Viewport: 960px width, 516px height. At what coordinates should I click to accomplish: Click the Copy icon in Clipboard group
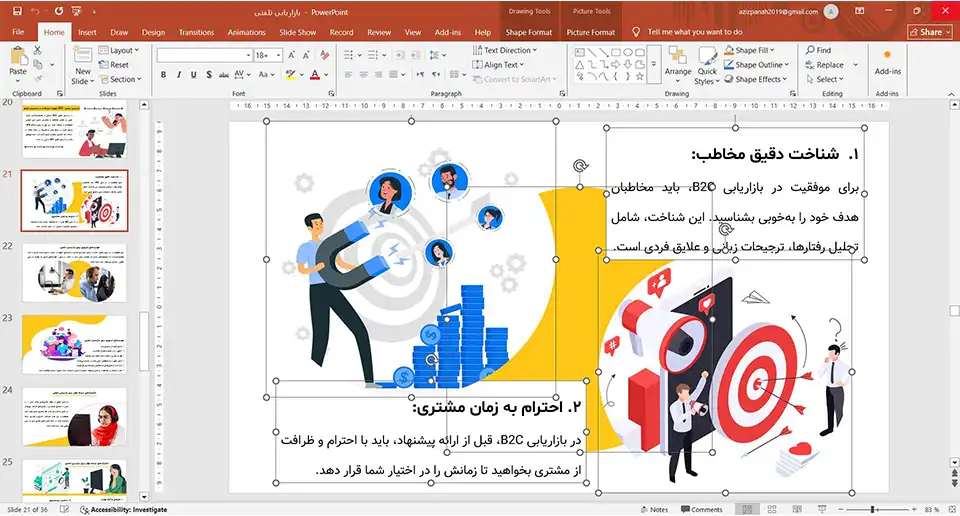[x=38, y=64]
